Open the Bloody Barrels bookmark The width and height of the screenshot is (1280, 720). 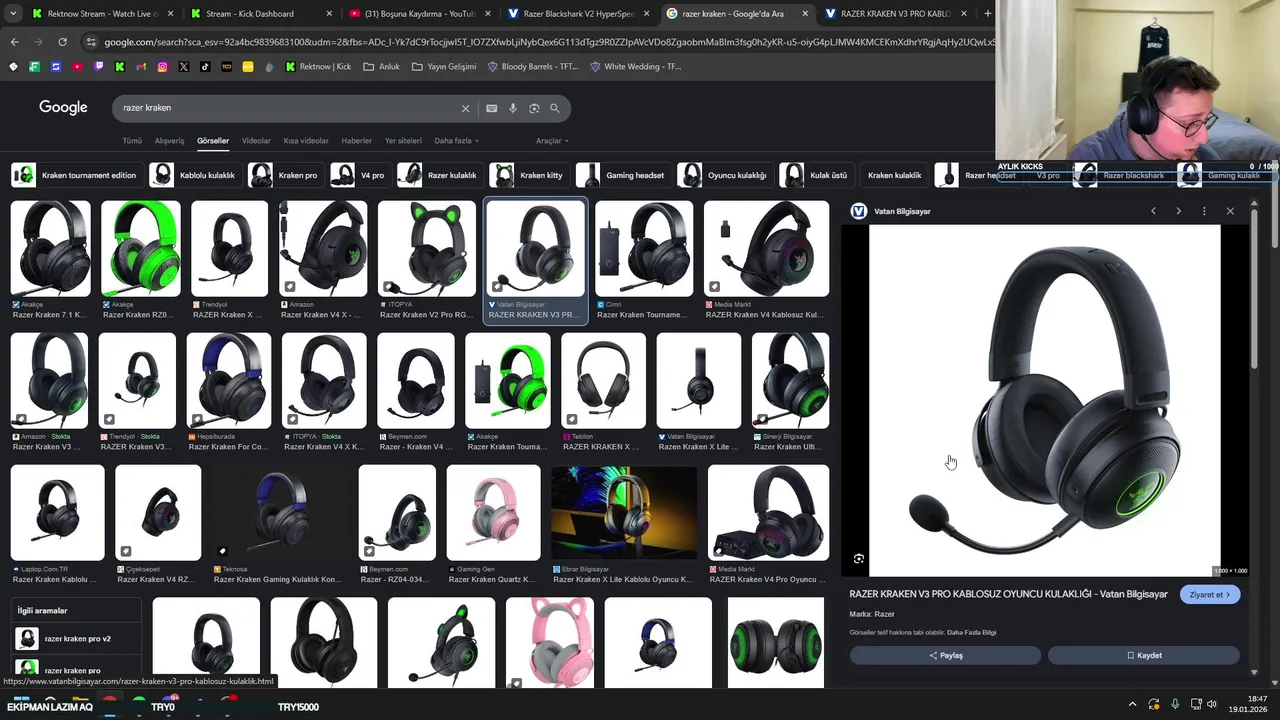coord(533,67)
